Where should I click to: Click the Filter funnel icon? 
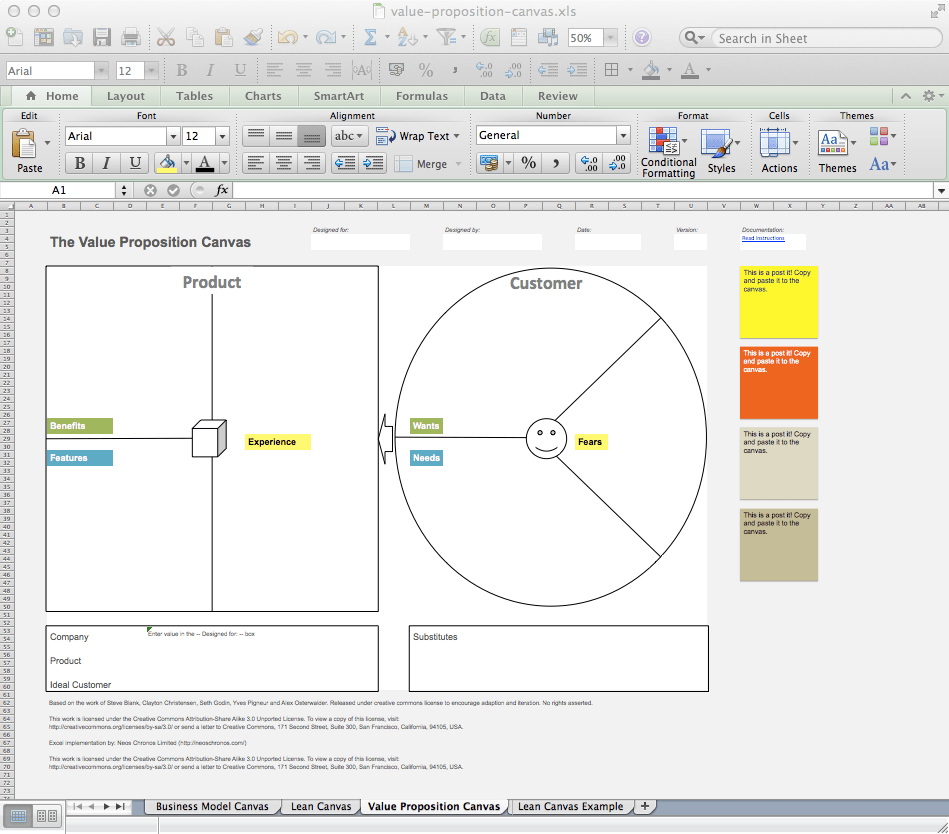coord(447,38)
